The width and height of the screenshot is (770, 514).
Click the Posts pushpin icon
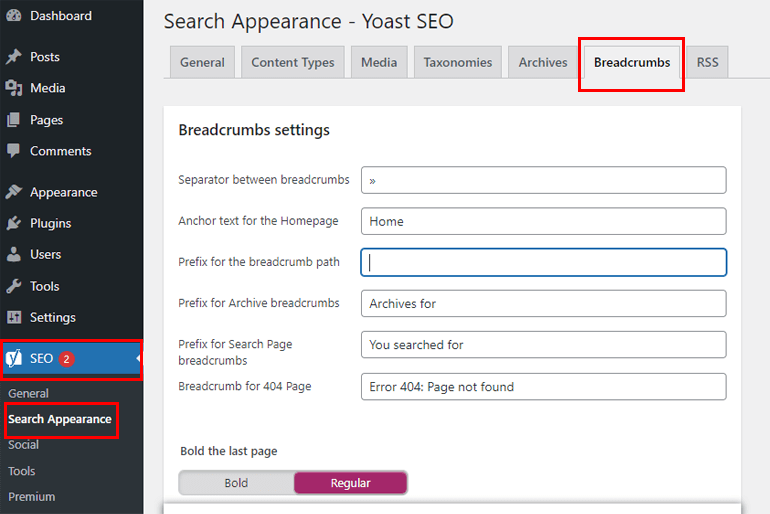point(14,56)
